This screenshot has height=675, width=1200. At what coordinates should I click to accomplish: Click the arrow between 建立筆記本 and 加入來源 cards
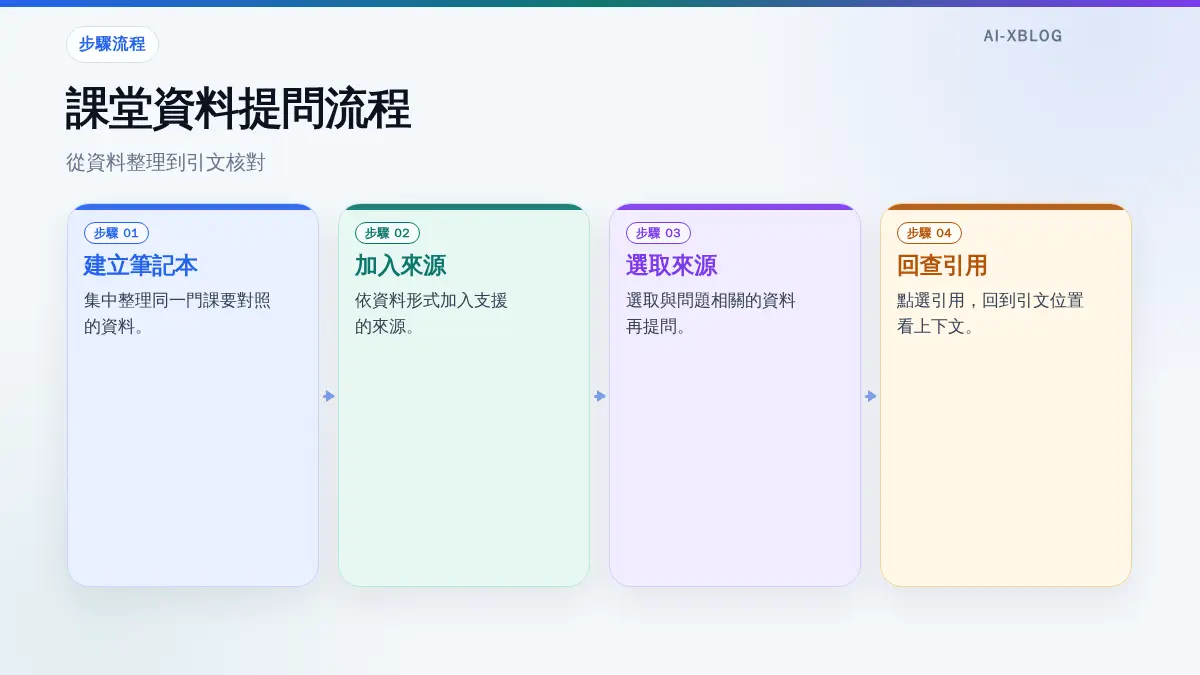click(329, 396)
